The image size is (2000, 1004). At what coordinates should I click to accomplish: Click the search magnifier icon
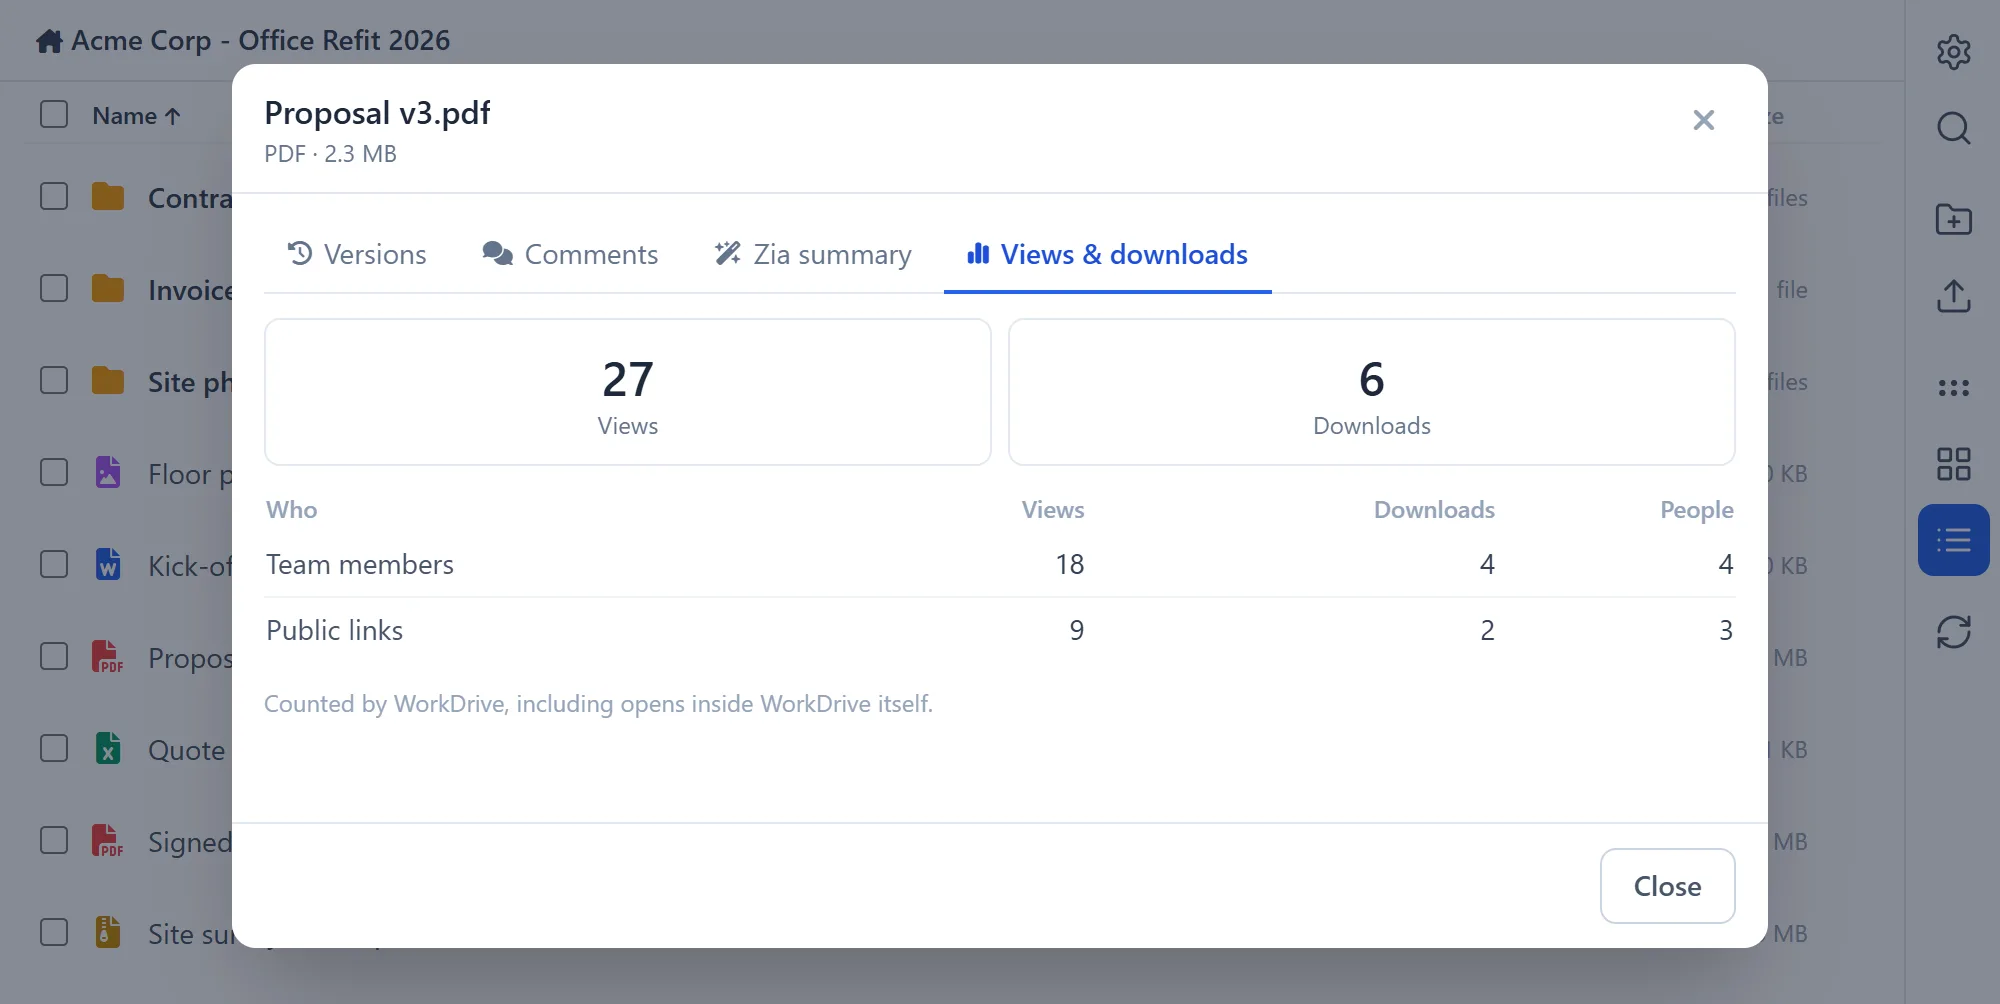pos(1953,128)
